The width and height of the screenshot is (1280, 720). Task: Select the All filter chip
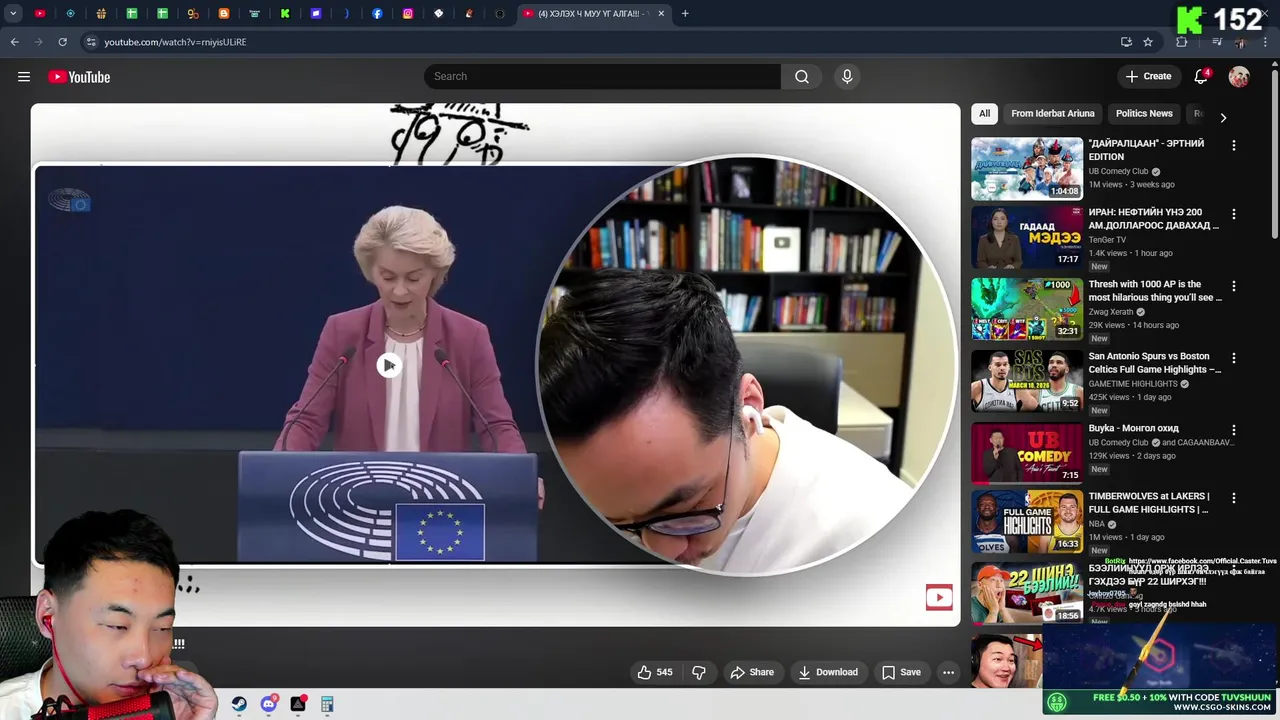(984, 114)
